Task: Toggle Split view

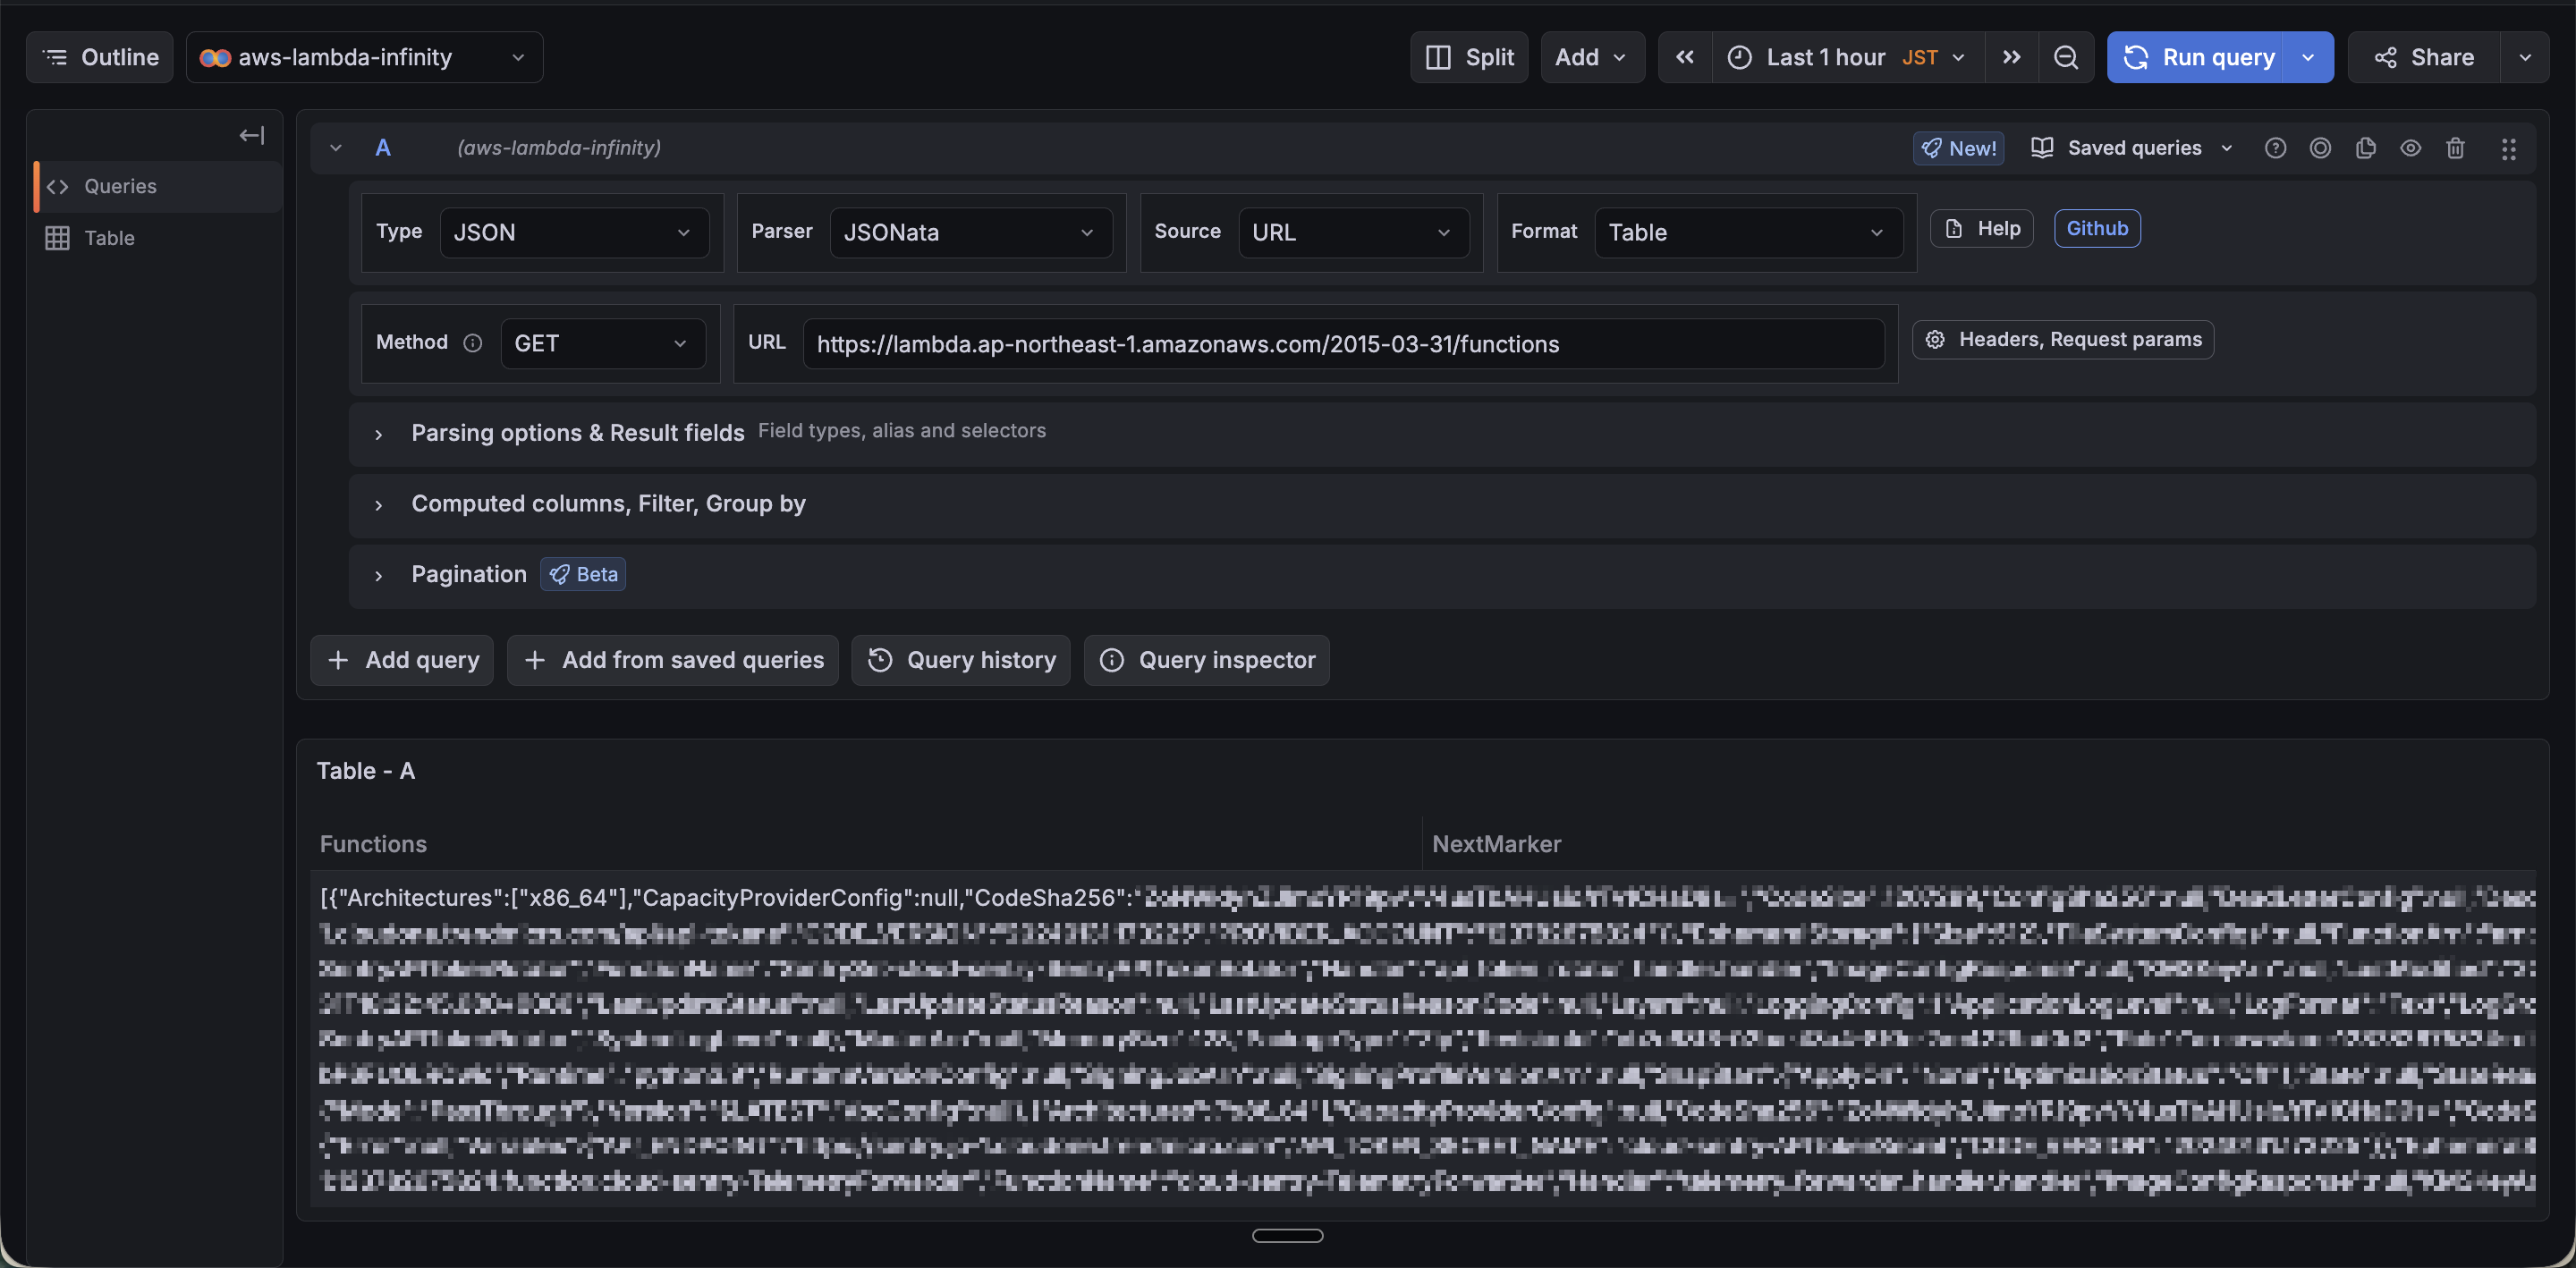Action: coord(1469,57)
